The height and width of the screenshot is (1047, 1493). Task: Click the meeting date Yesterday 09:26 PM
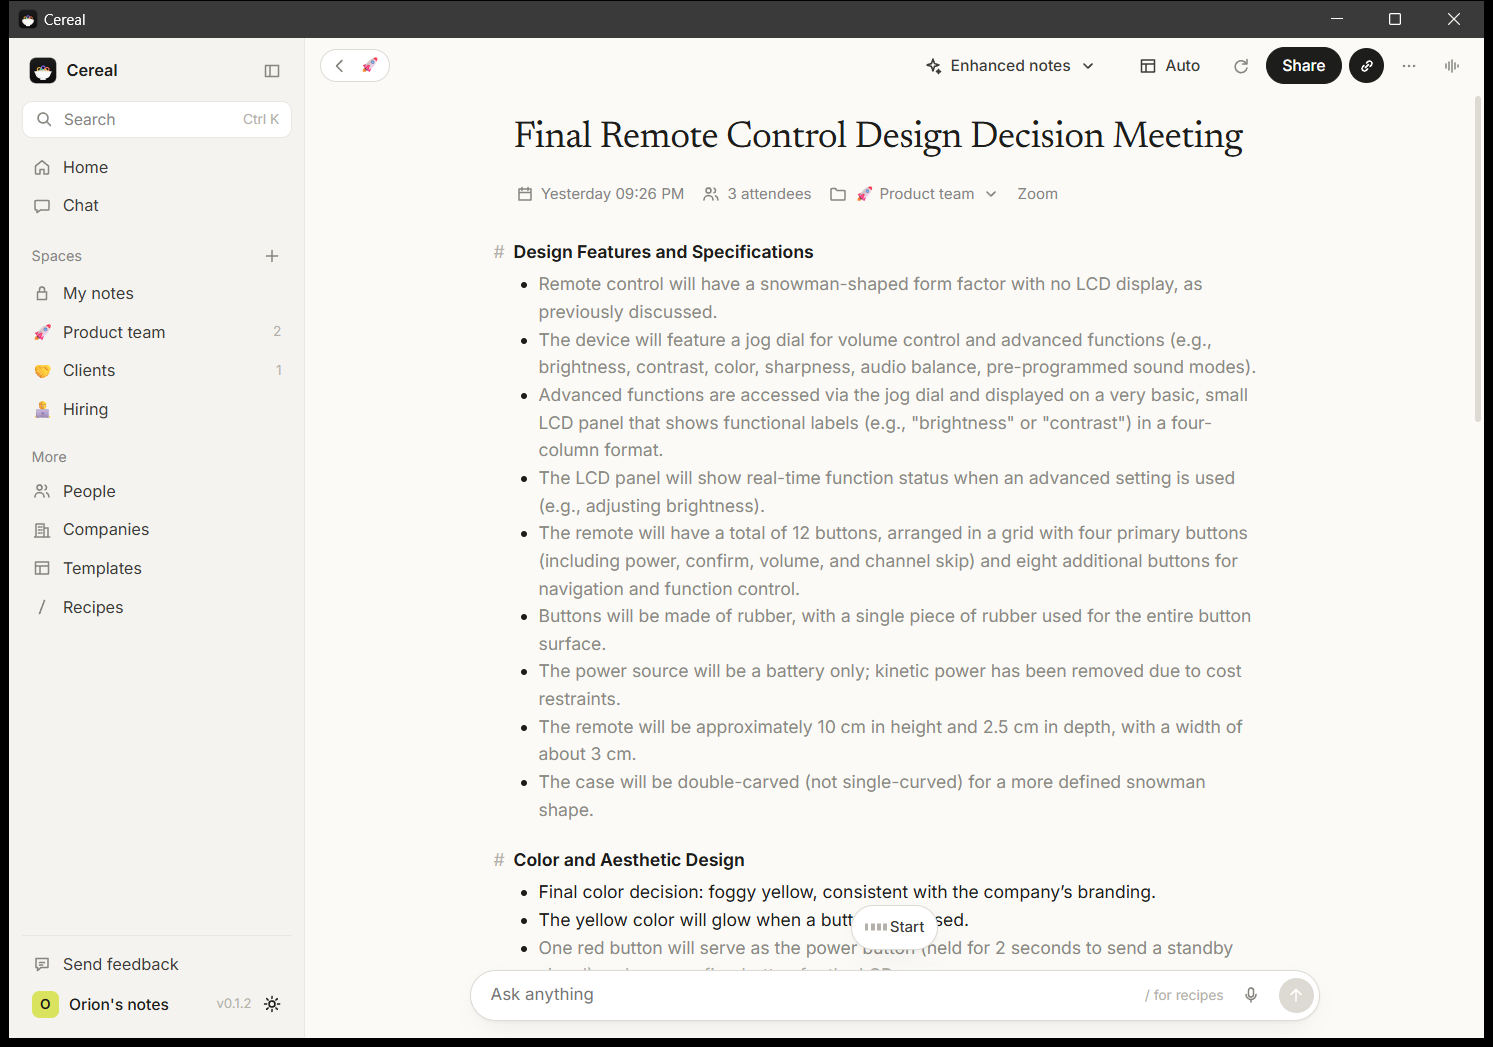(601, 194)
